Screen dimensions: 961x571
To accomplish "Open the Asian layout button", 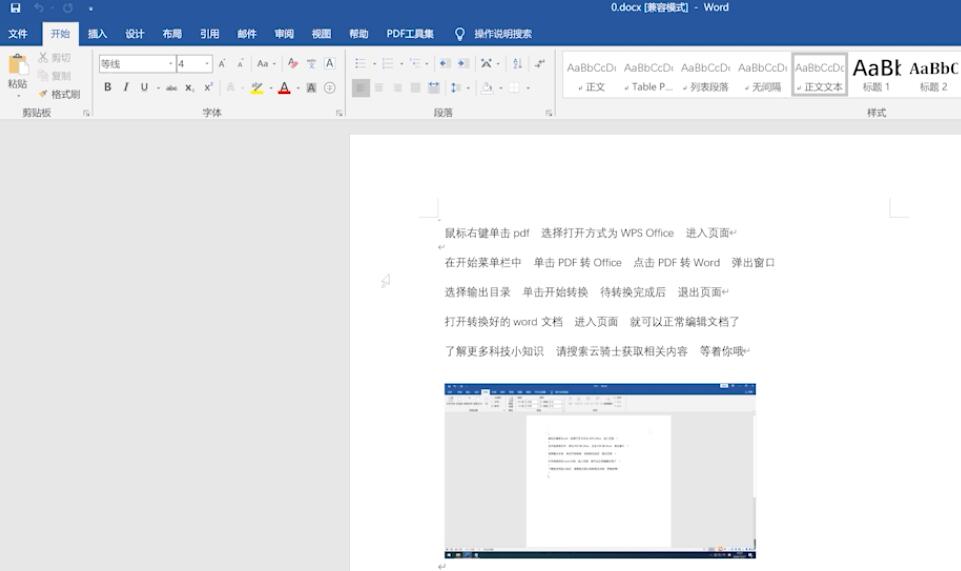I will coord(487,64).
